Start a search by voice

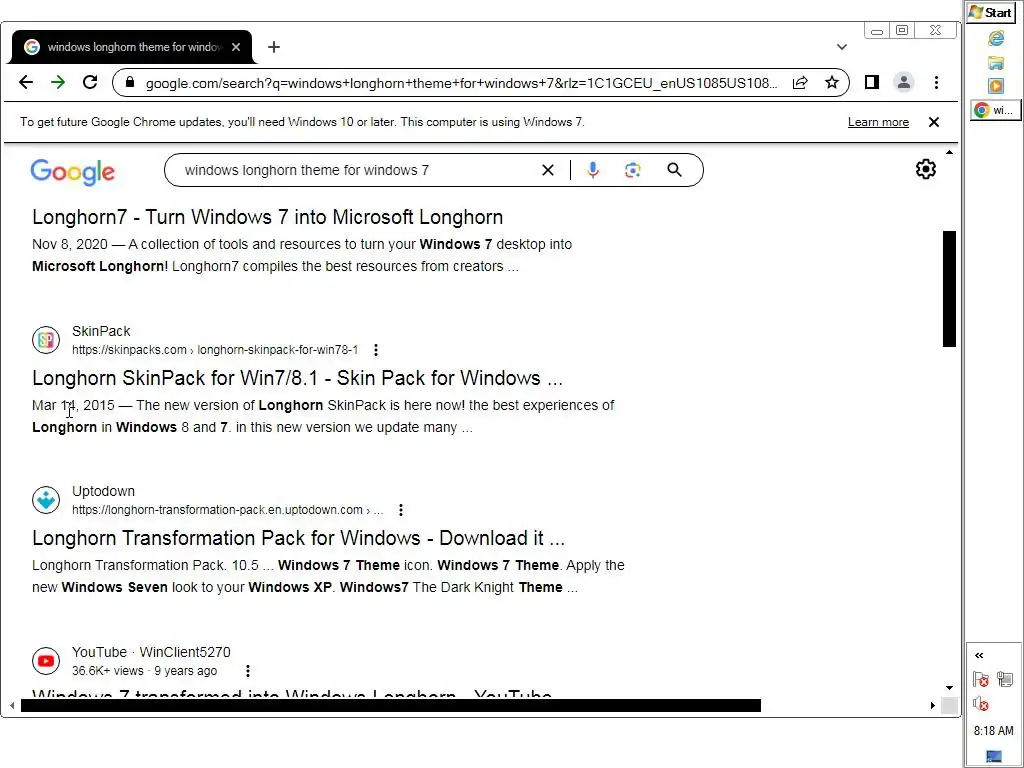(x=592, y=170)
